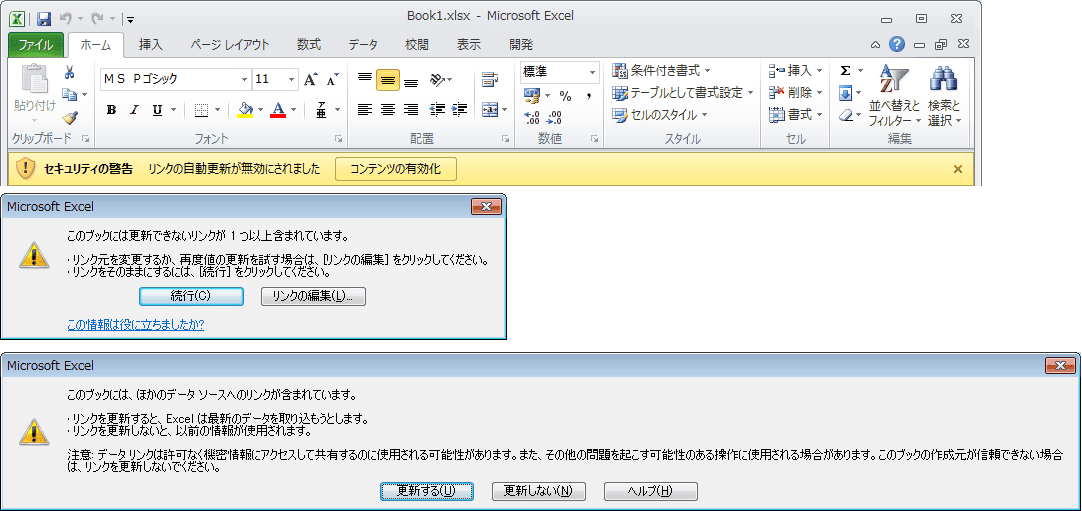This screenshot has height=511, width=1082.
Task: Click the Redo arrow in quick access toolbar
Action: tap(97, 19)
